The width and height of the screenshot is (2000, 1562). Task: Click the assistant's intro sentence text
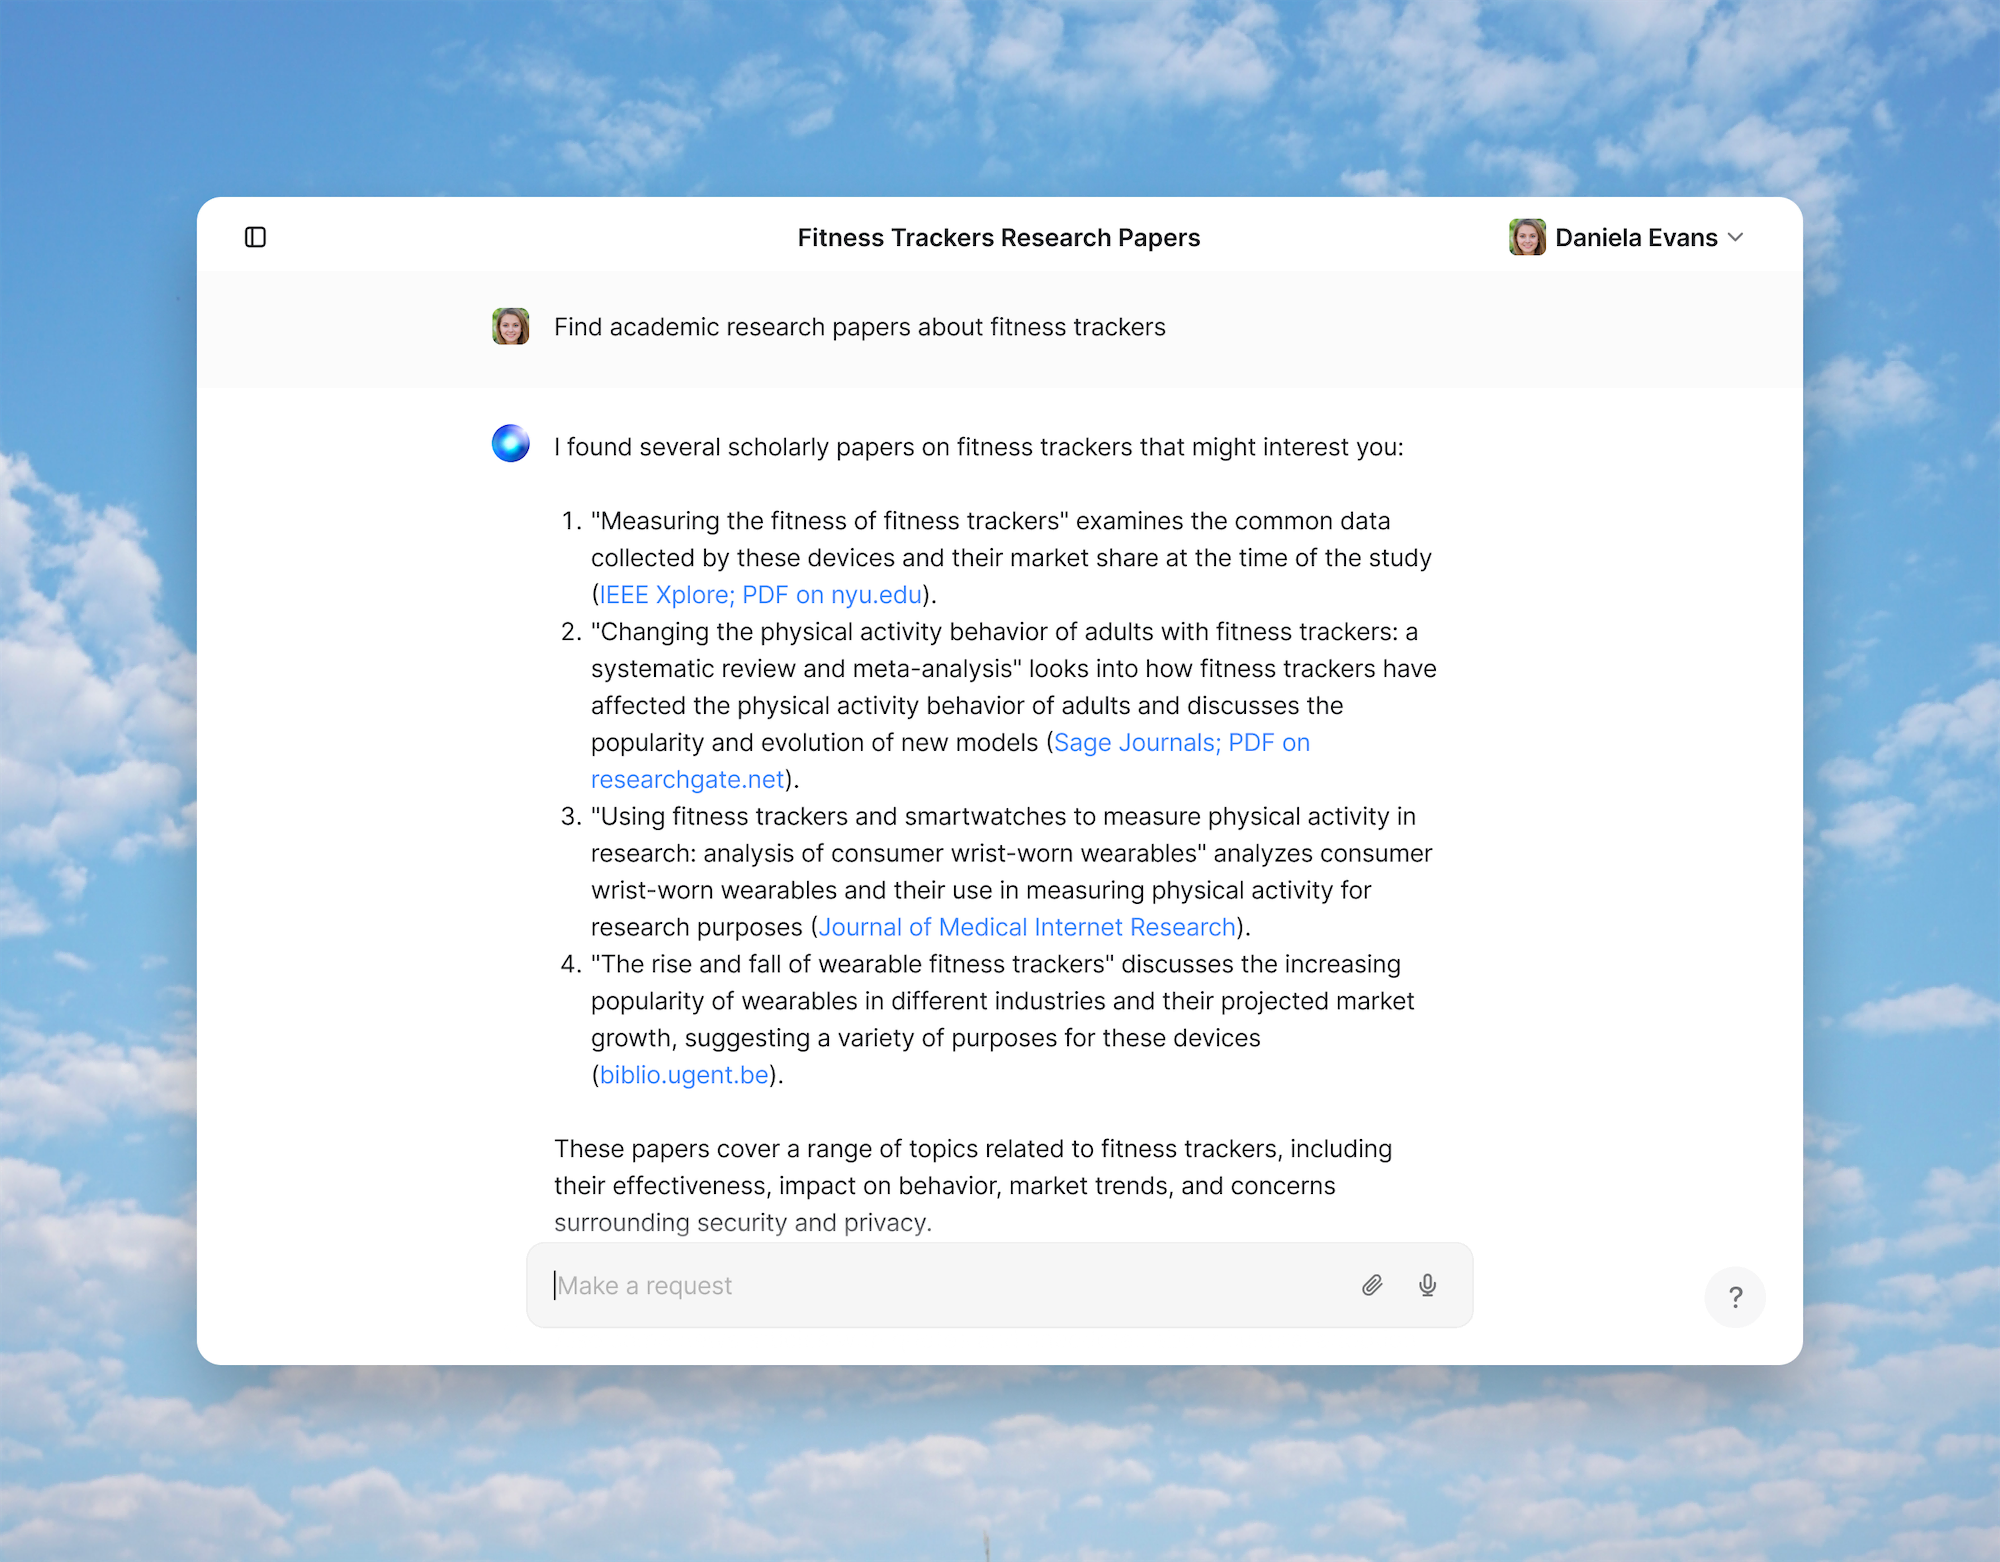click(x=978, y=447)
